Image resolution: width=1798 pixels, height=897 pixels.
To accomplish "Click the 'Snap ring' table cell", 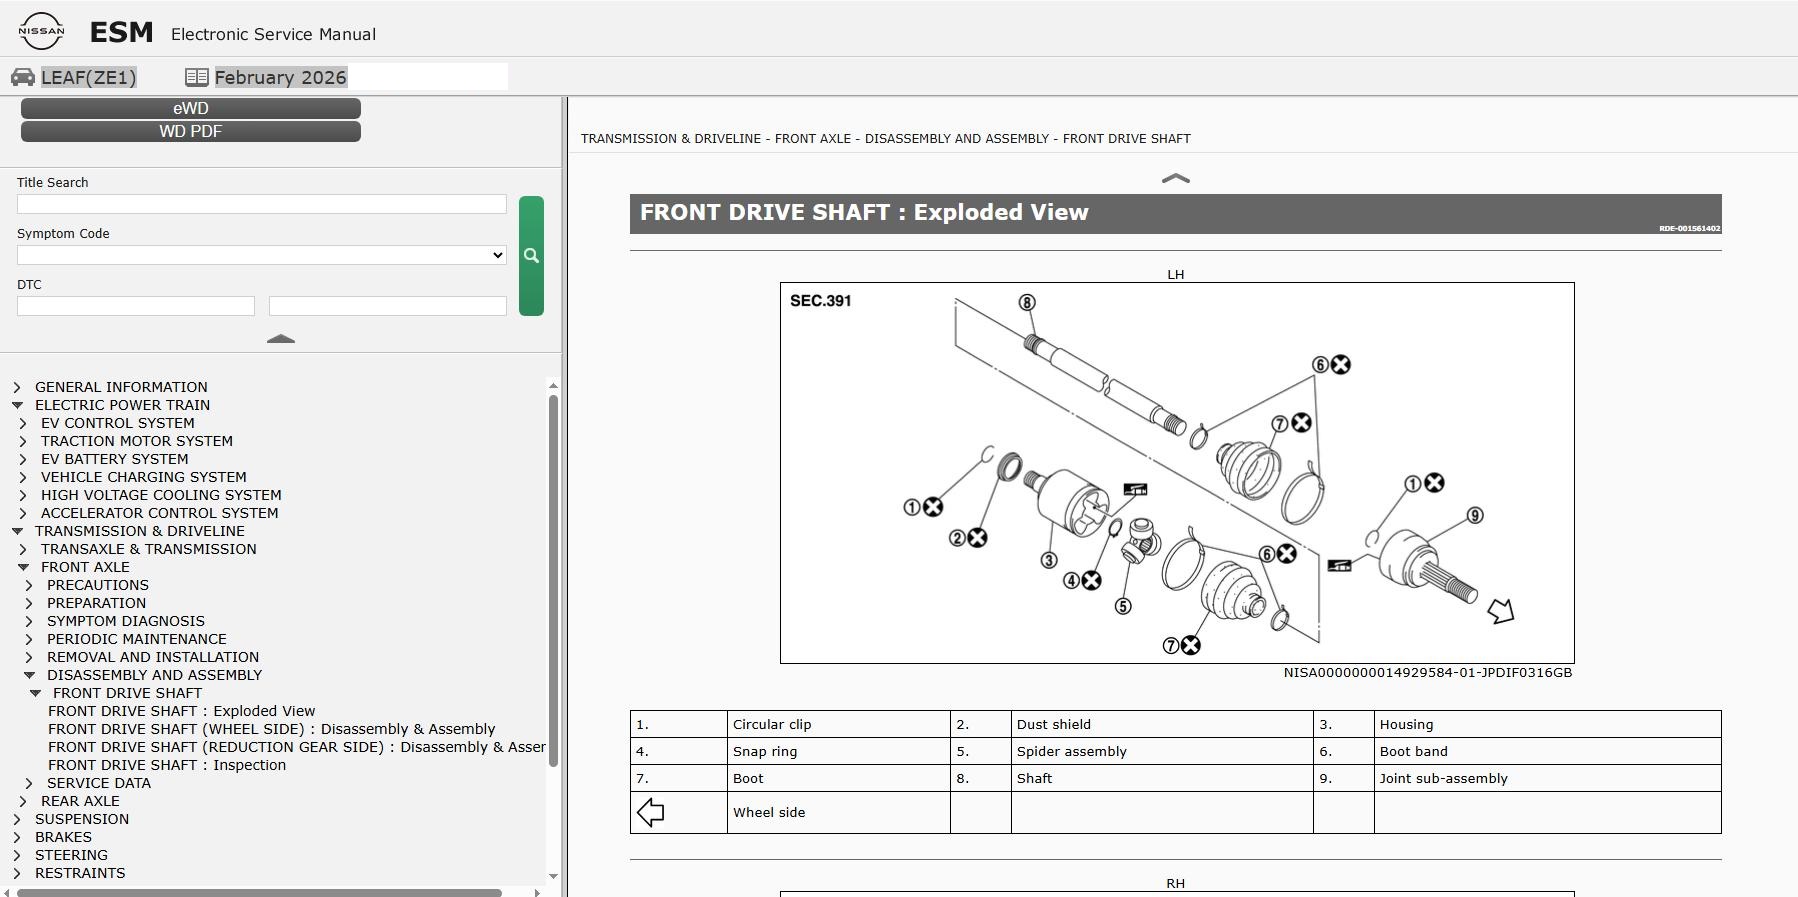I will [x=839, y=751].
